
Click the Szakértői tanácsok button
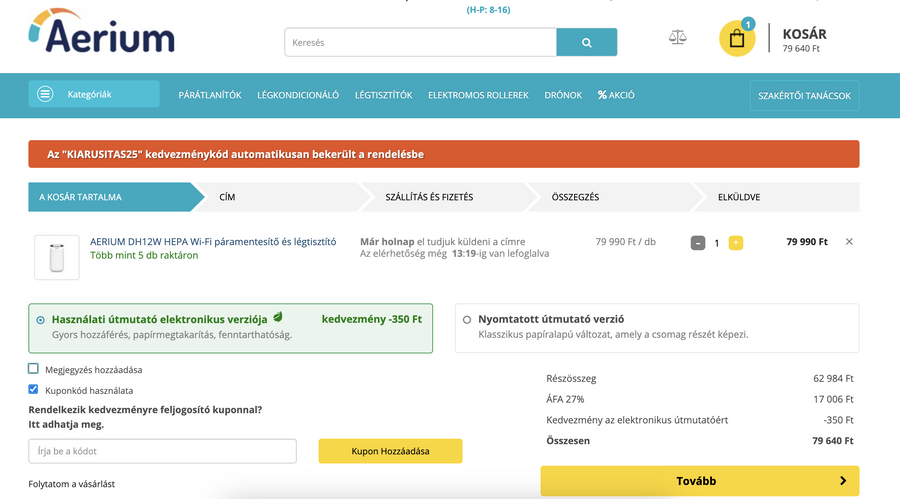coord(804,96)
